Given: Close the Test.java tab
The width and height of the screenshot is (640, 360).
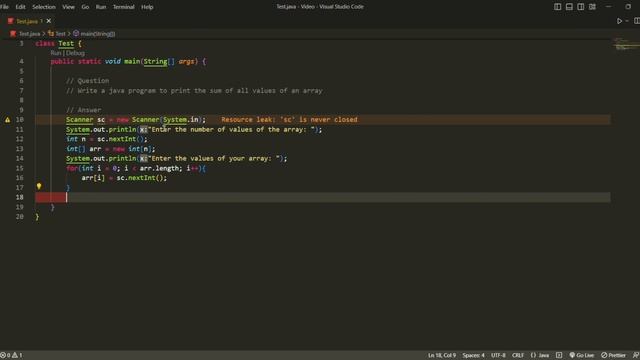Looking at the screenshot, I should click(49, 21).
